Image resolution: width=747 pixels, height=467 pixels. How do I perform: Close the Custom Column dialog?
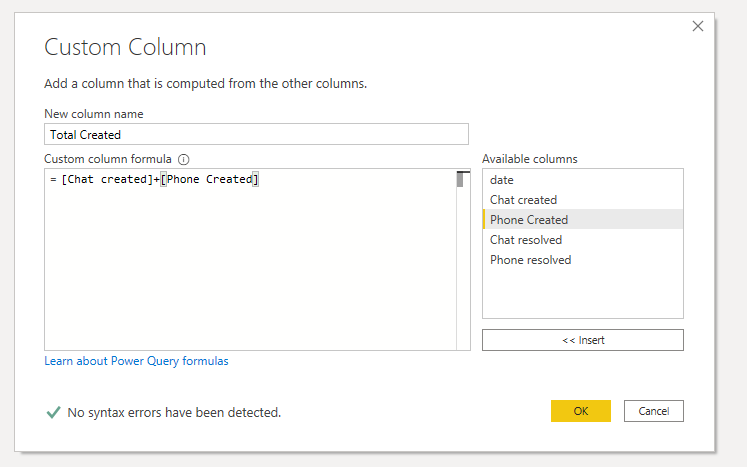pos(698,26)
